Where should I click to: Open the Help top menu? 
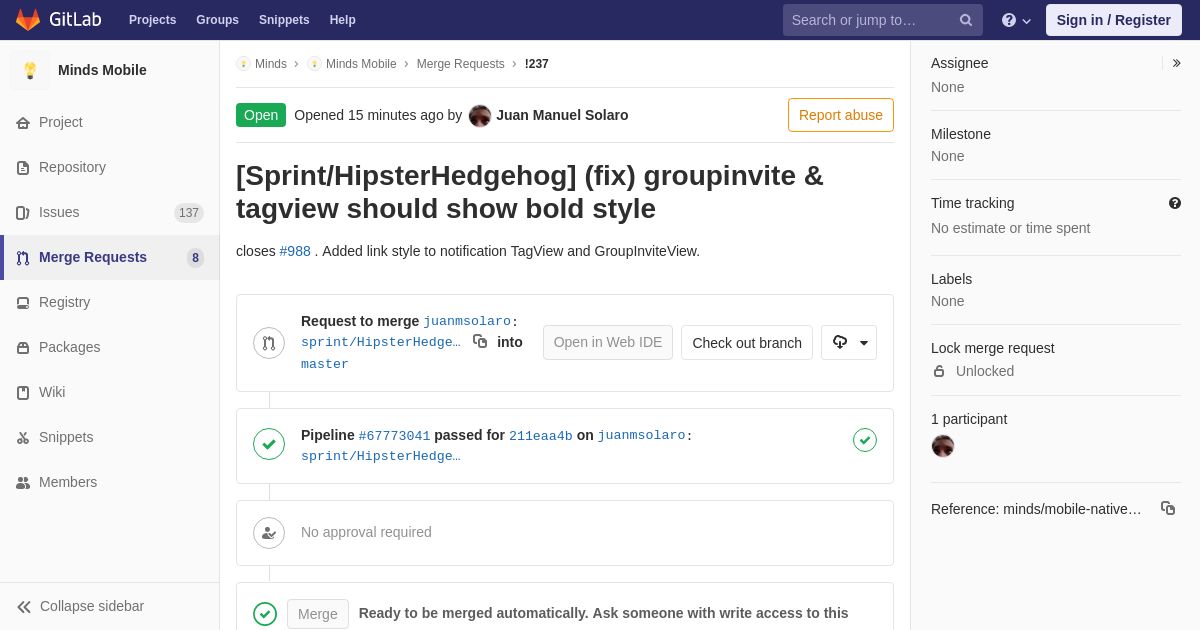[343, 20]
